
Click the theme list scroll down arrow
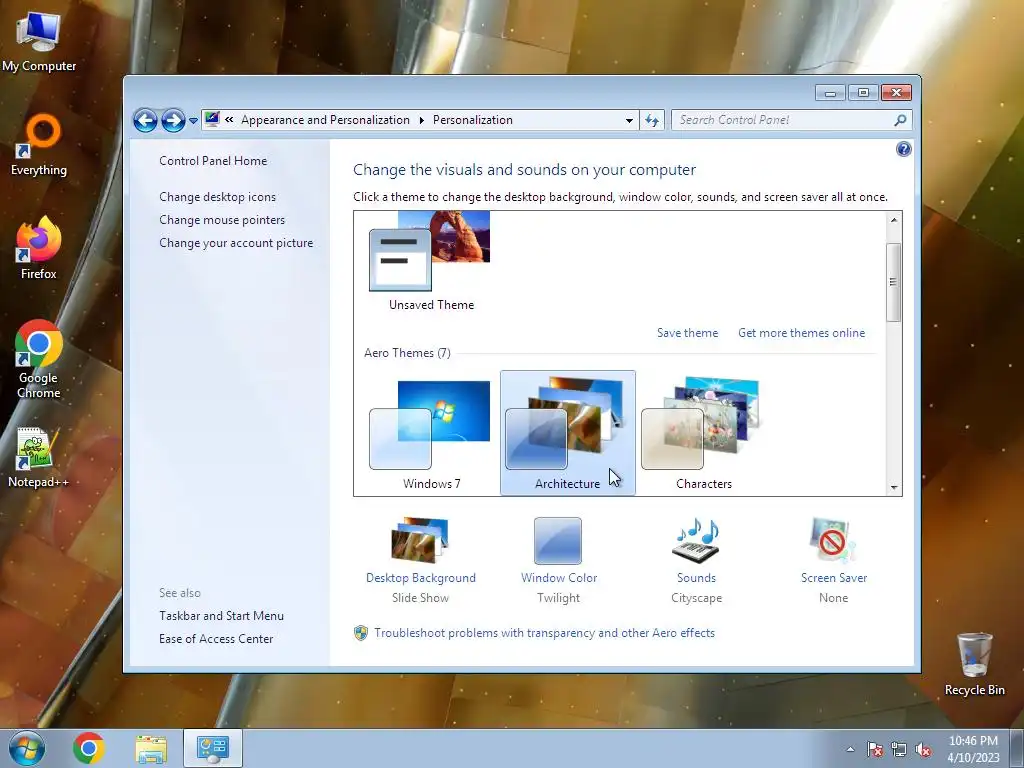(x=894, y=487)
